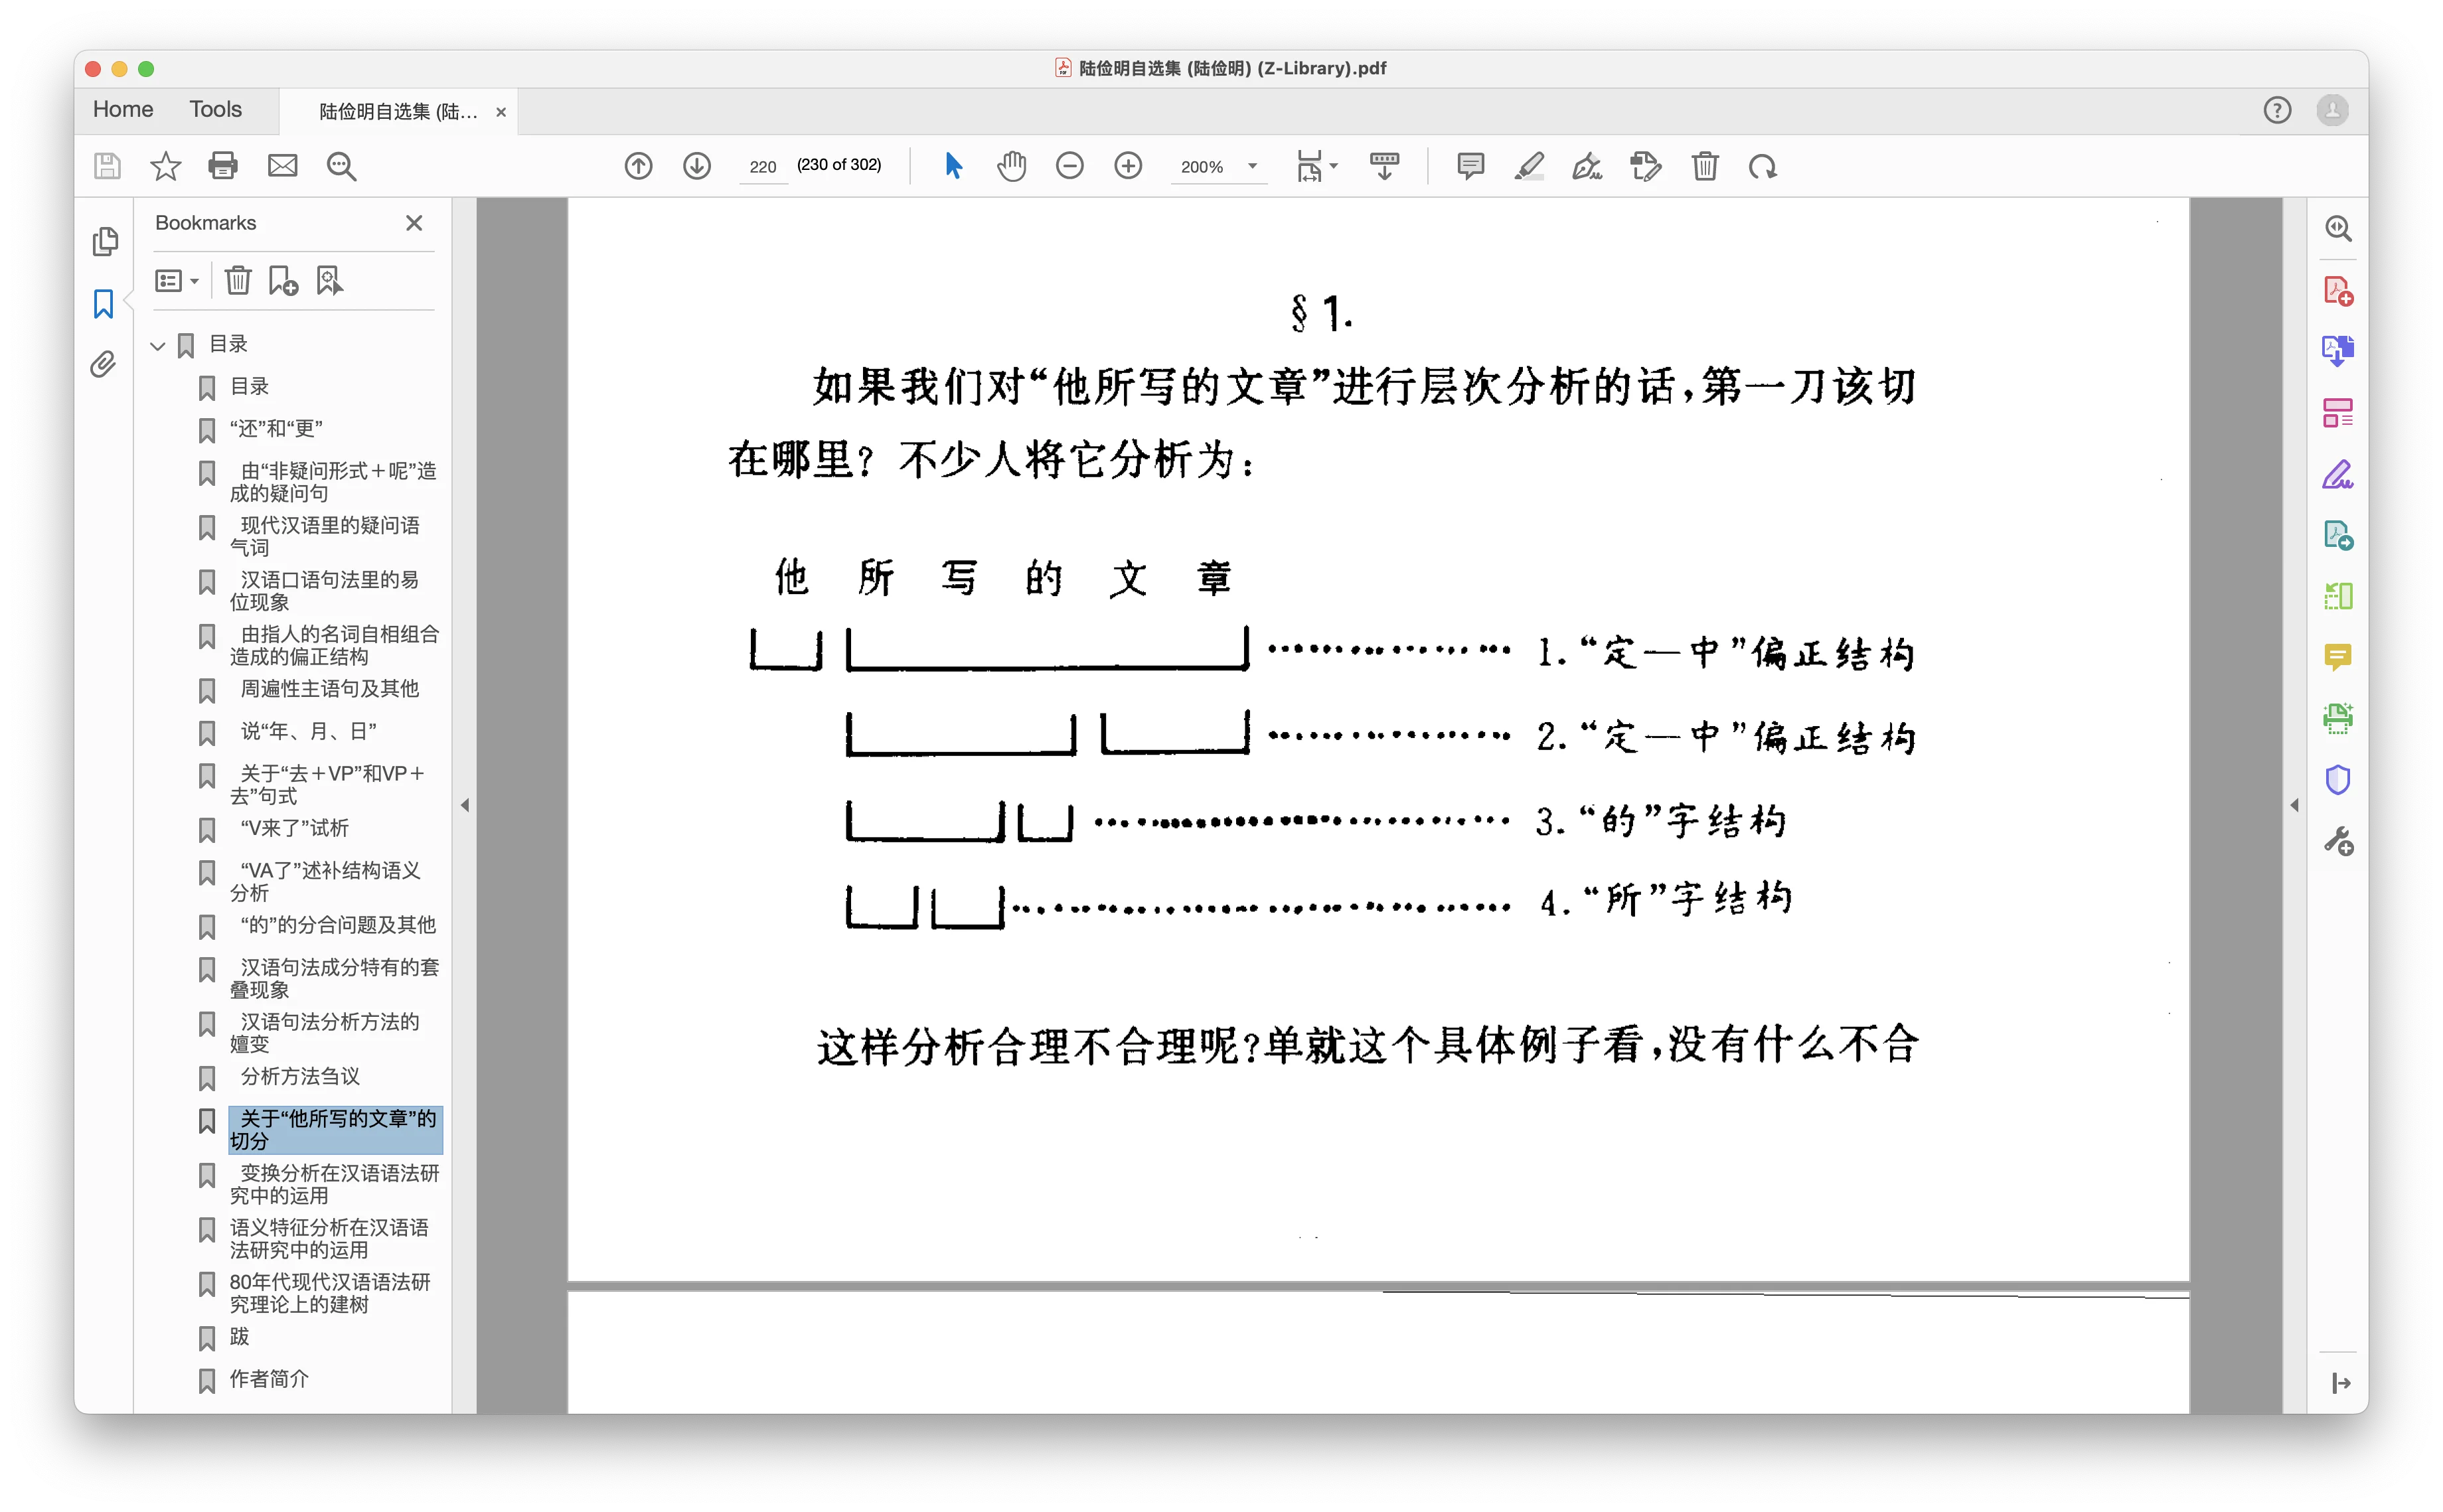Open the Highlight text tool
The height and width of the screenshot is (1512, 2443).
coord(1530,166)
